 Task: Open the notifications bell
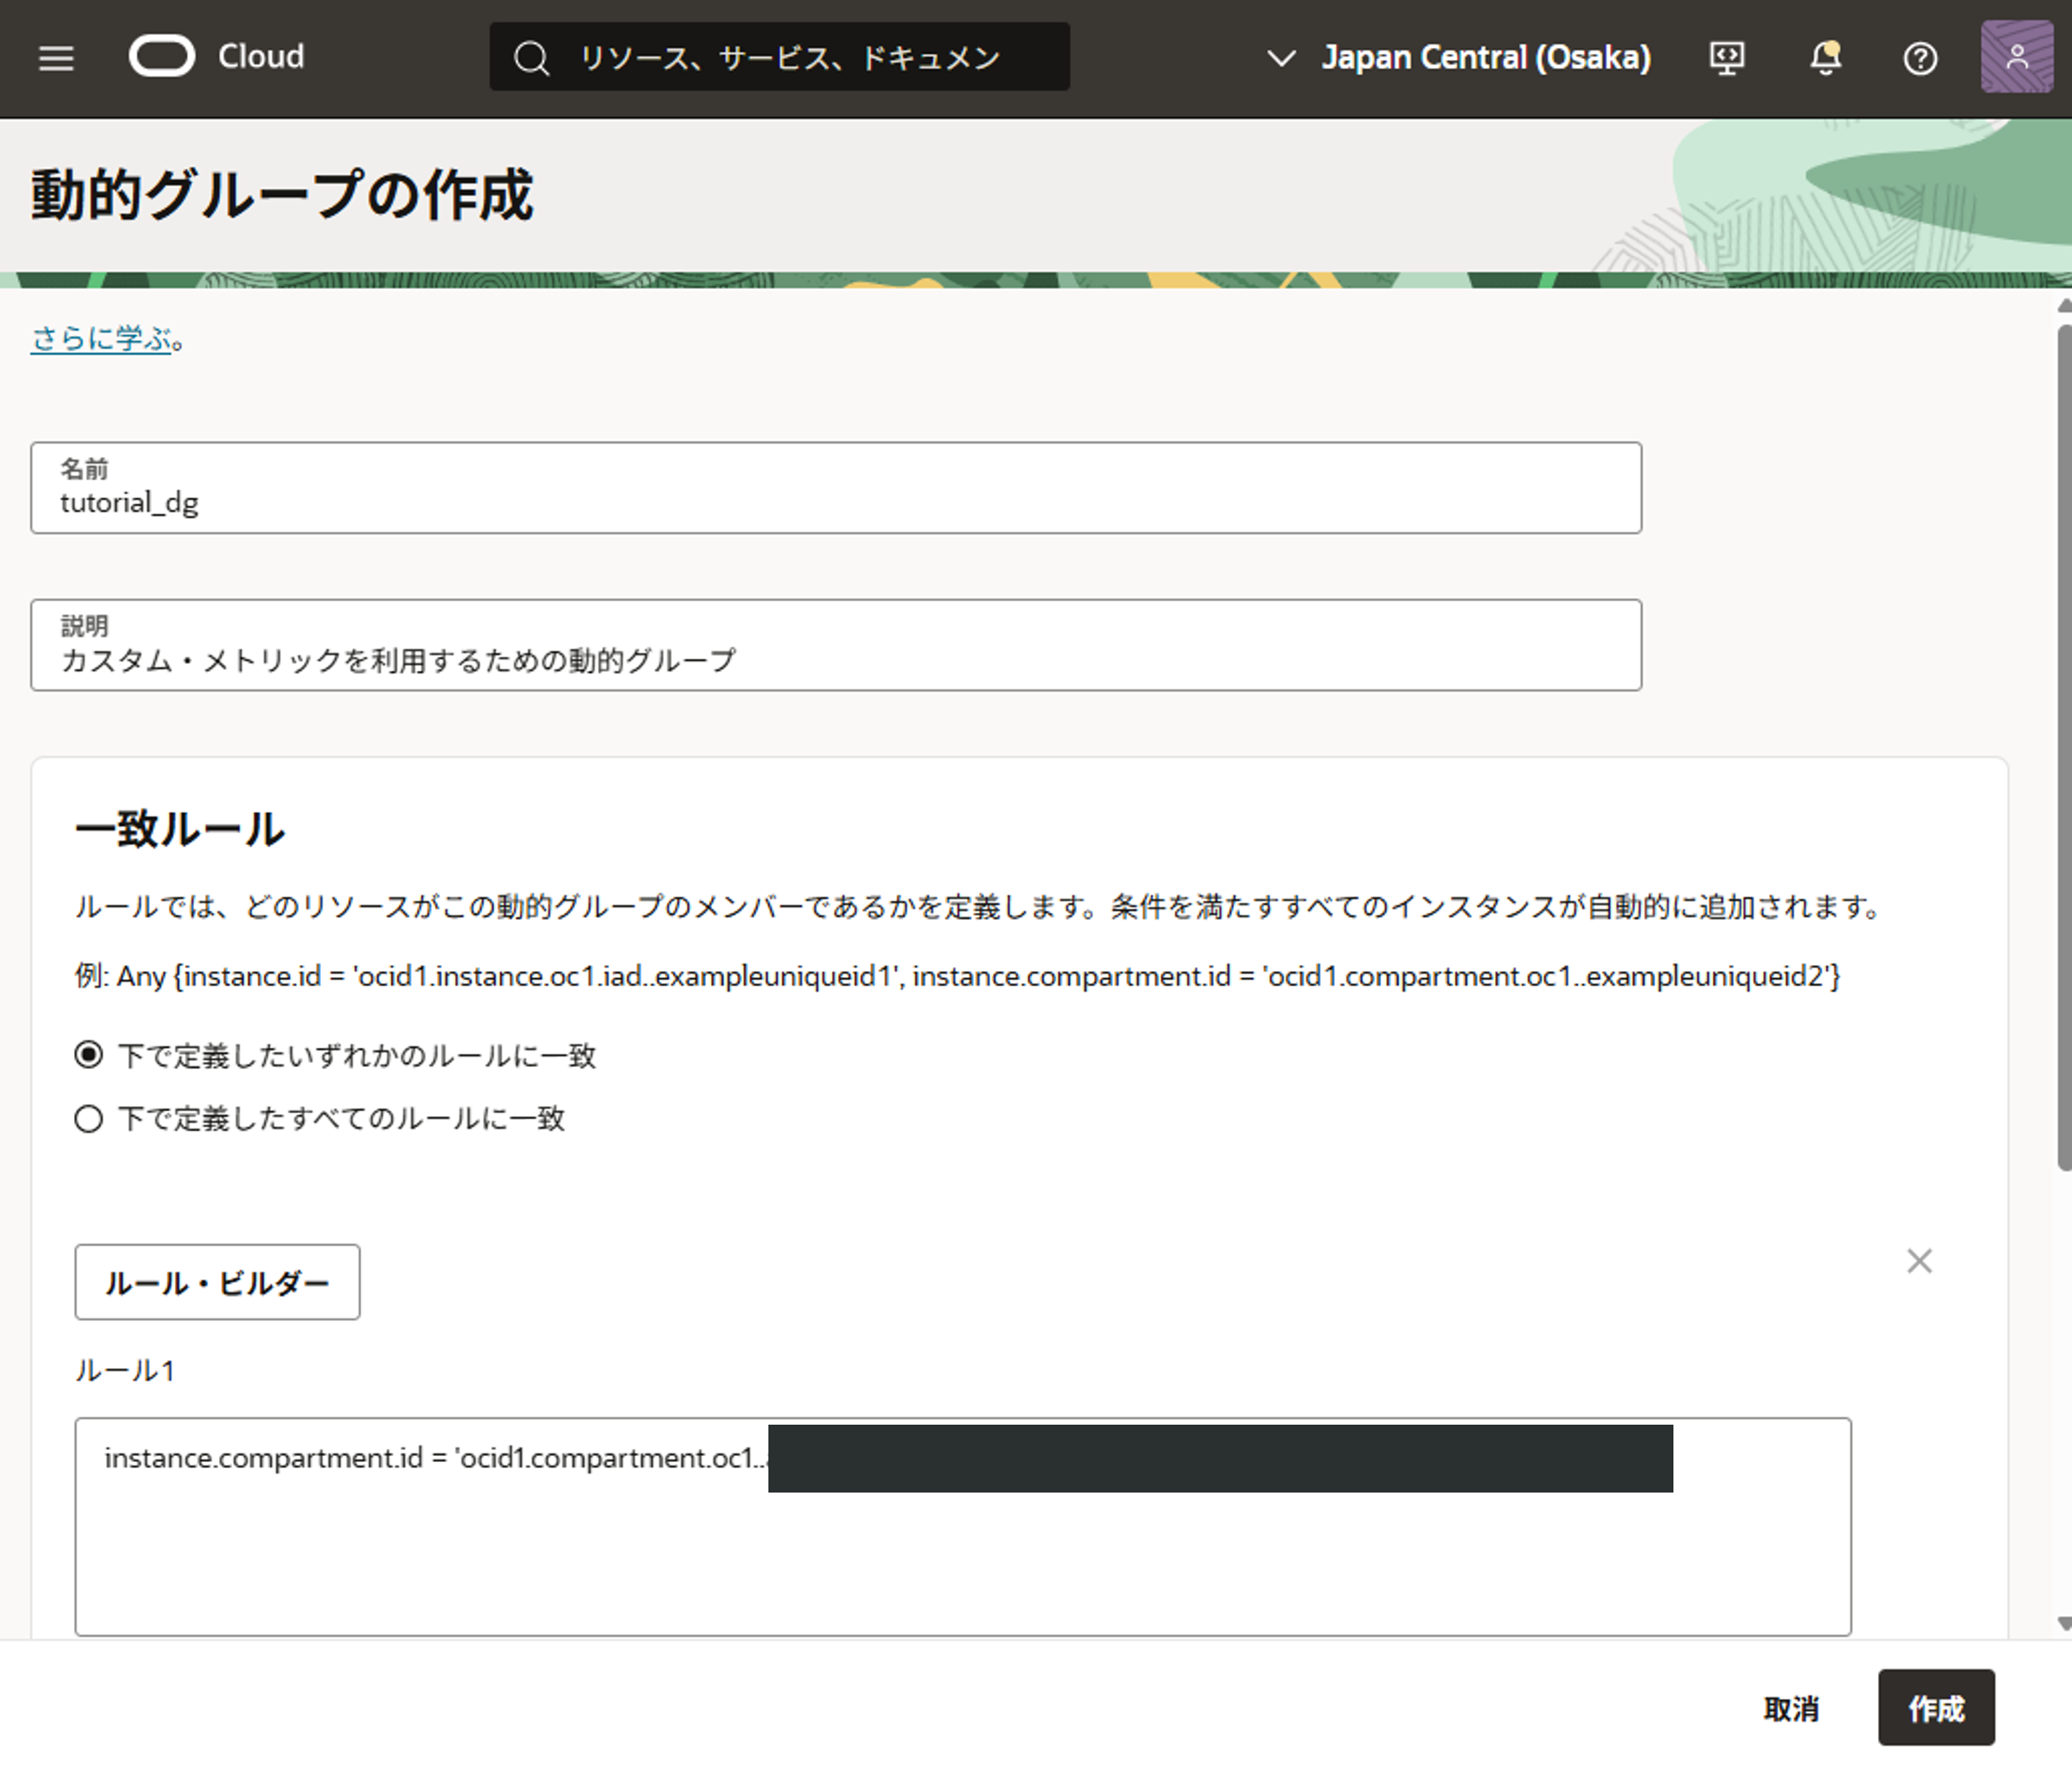click(1825, 58)
